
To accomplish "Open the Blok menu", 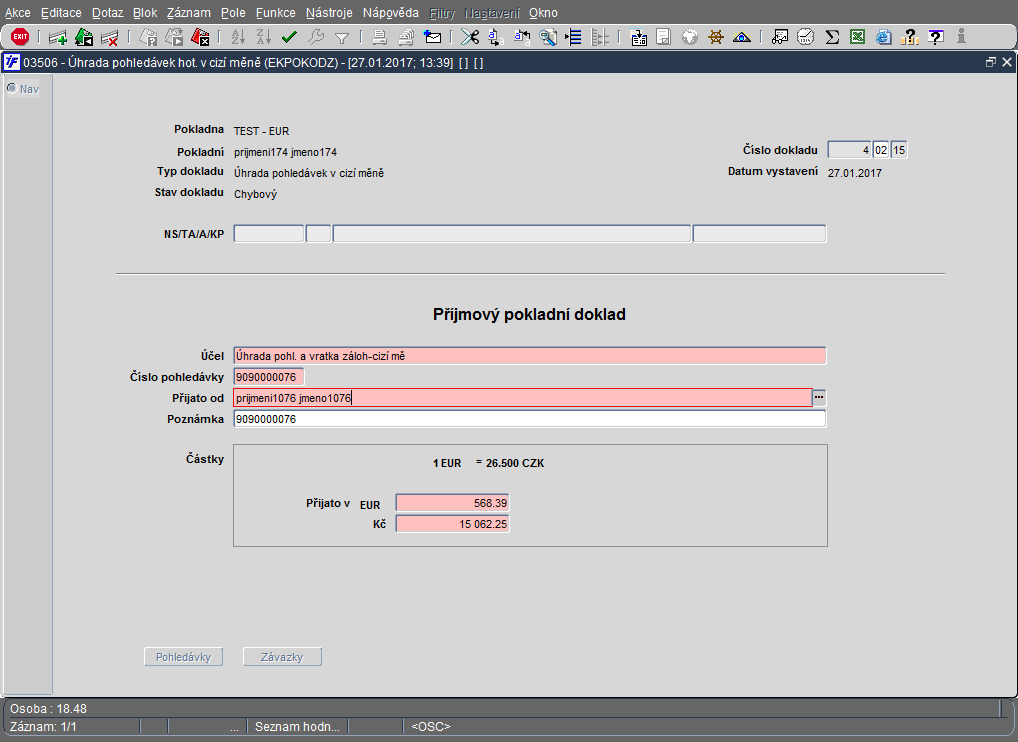I will click(x=145, y=13).
